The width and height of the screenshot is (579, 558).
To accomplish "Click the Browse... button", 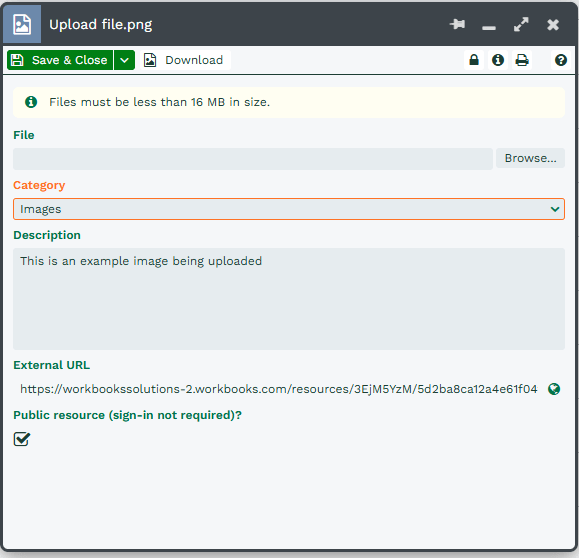I will pyautogui.click(x=530, y=158).
